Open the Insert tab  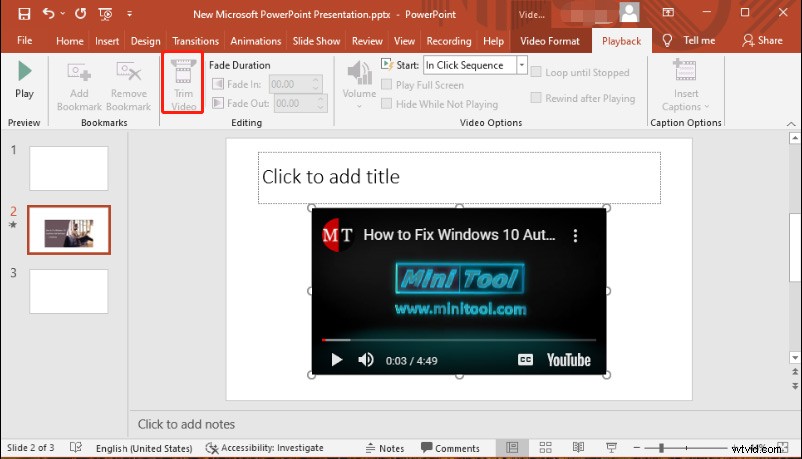[x=107, y=41]
